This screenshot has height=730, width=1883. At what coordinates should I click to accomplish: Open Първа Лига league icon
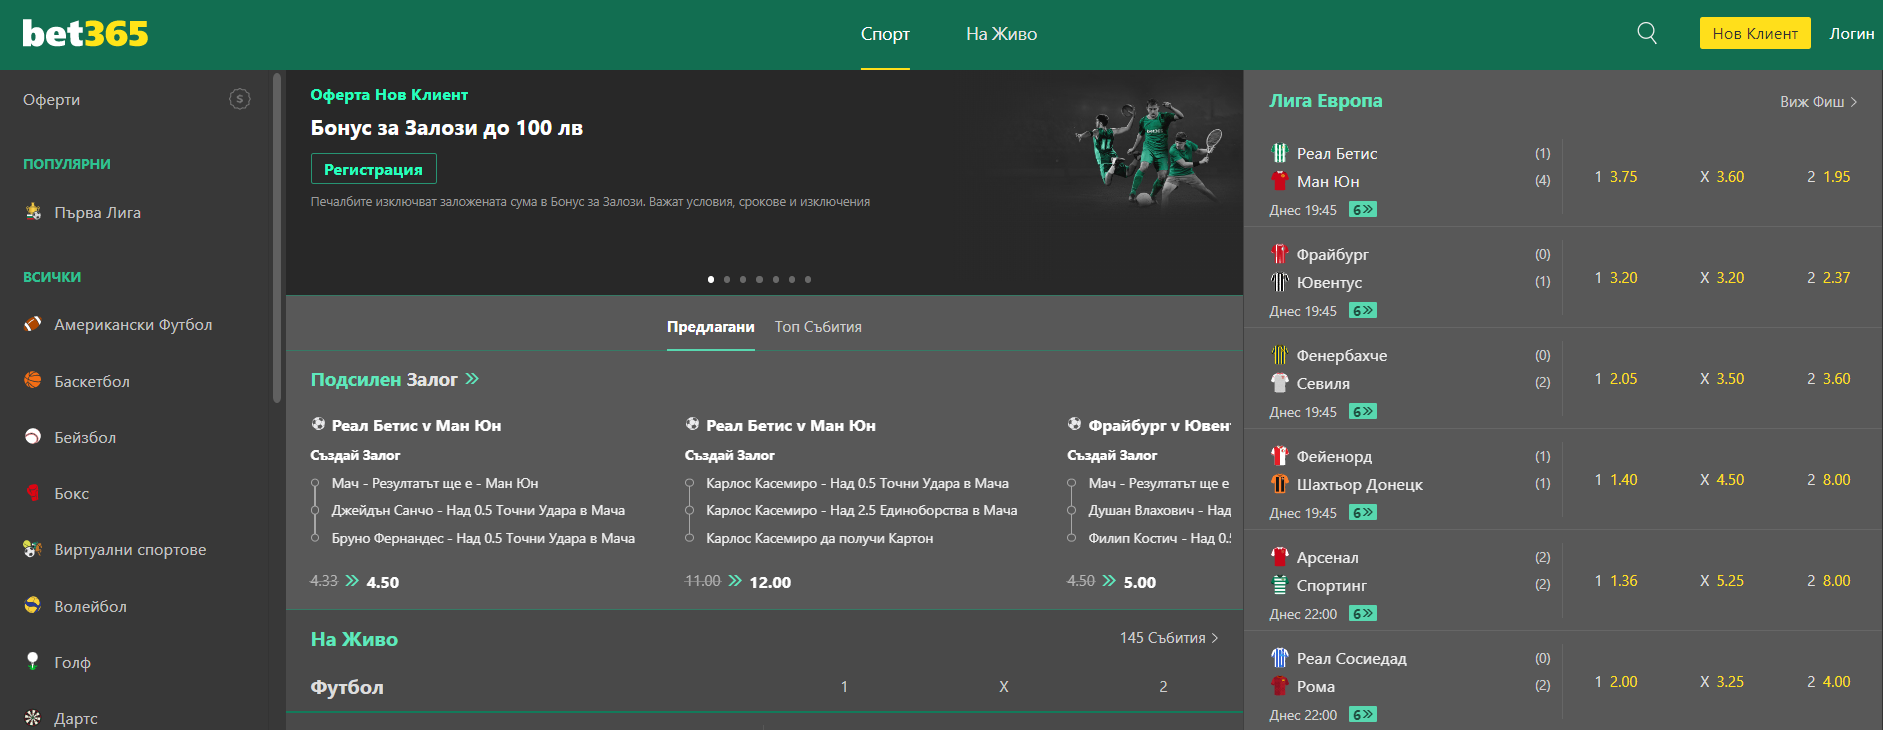(33, 211)
